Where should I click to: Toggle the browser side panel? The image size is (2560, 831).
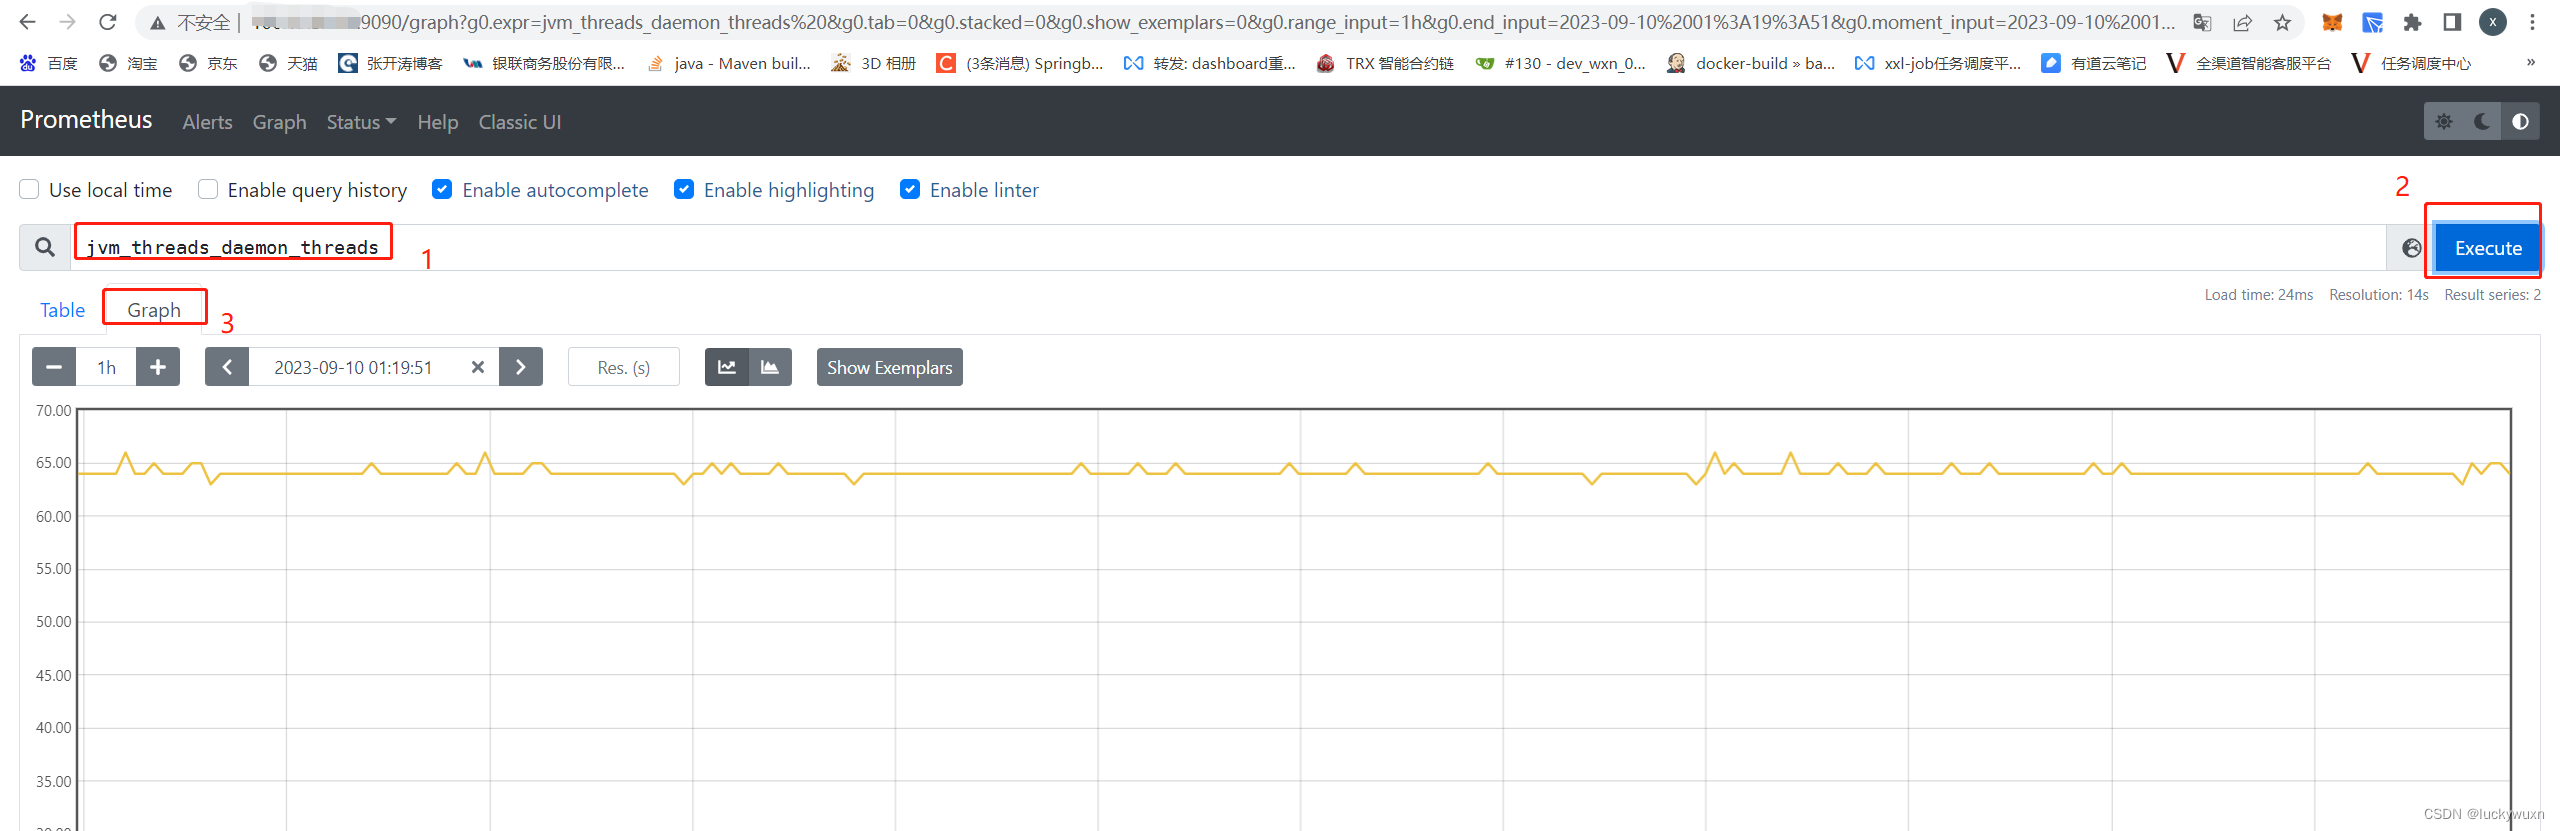click(2452, 22)
